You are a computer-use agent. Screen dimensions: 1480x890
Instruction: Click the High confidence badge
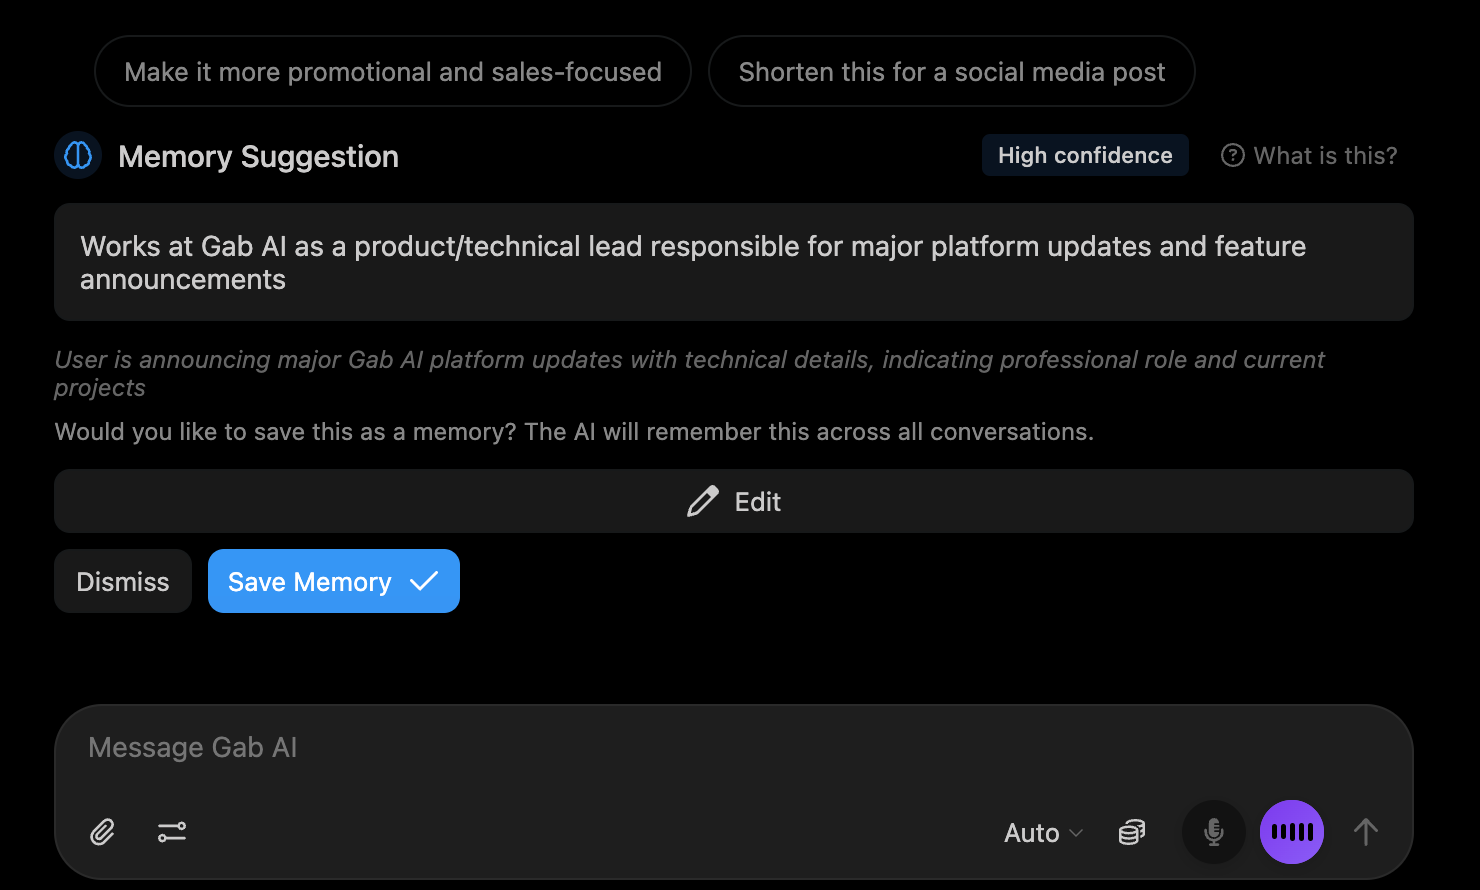1085,156
